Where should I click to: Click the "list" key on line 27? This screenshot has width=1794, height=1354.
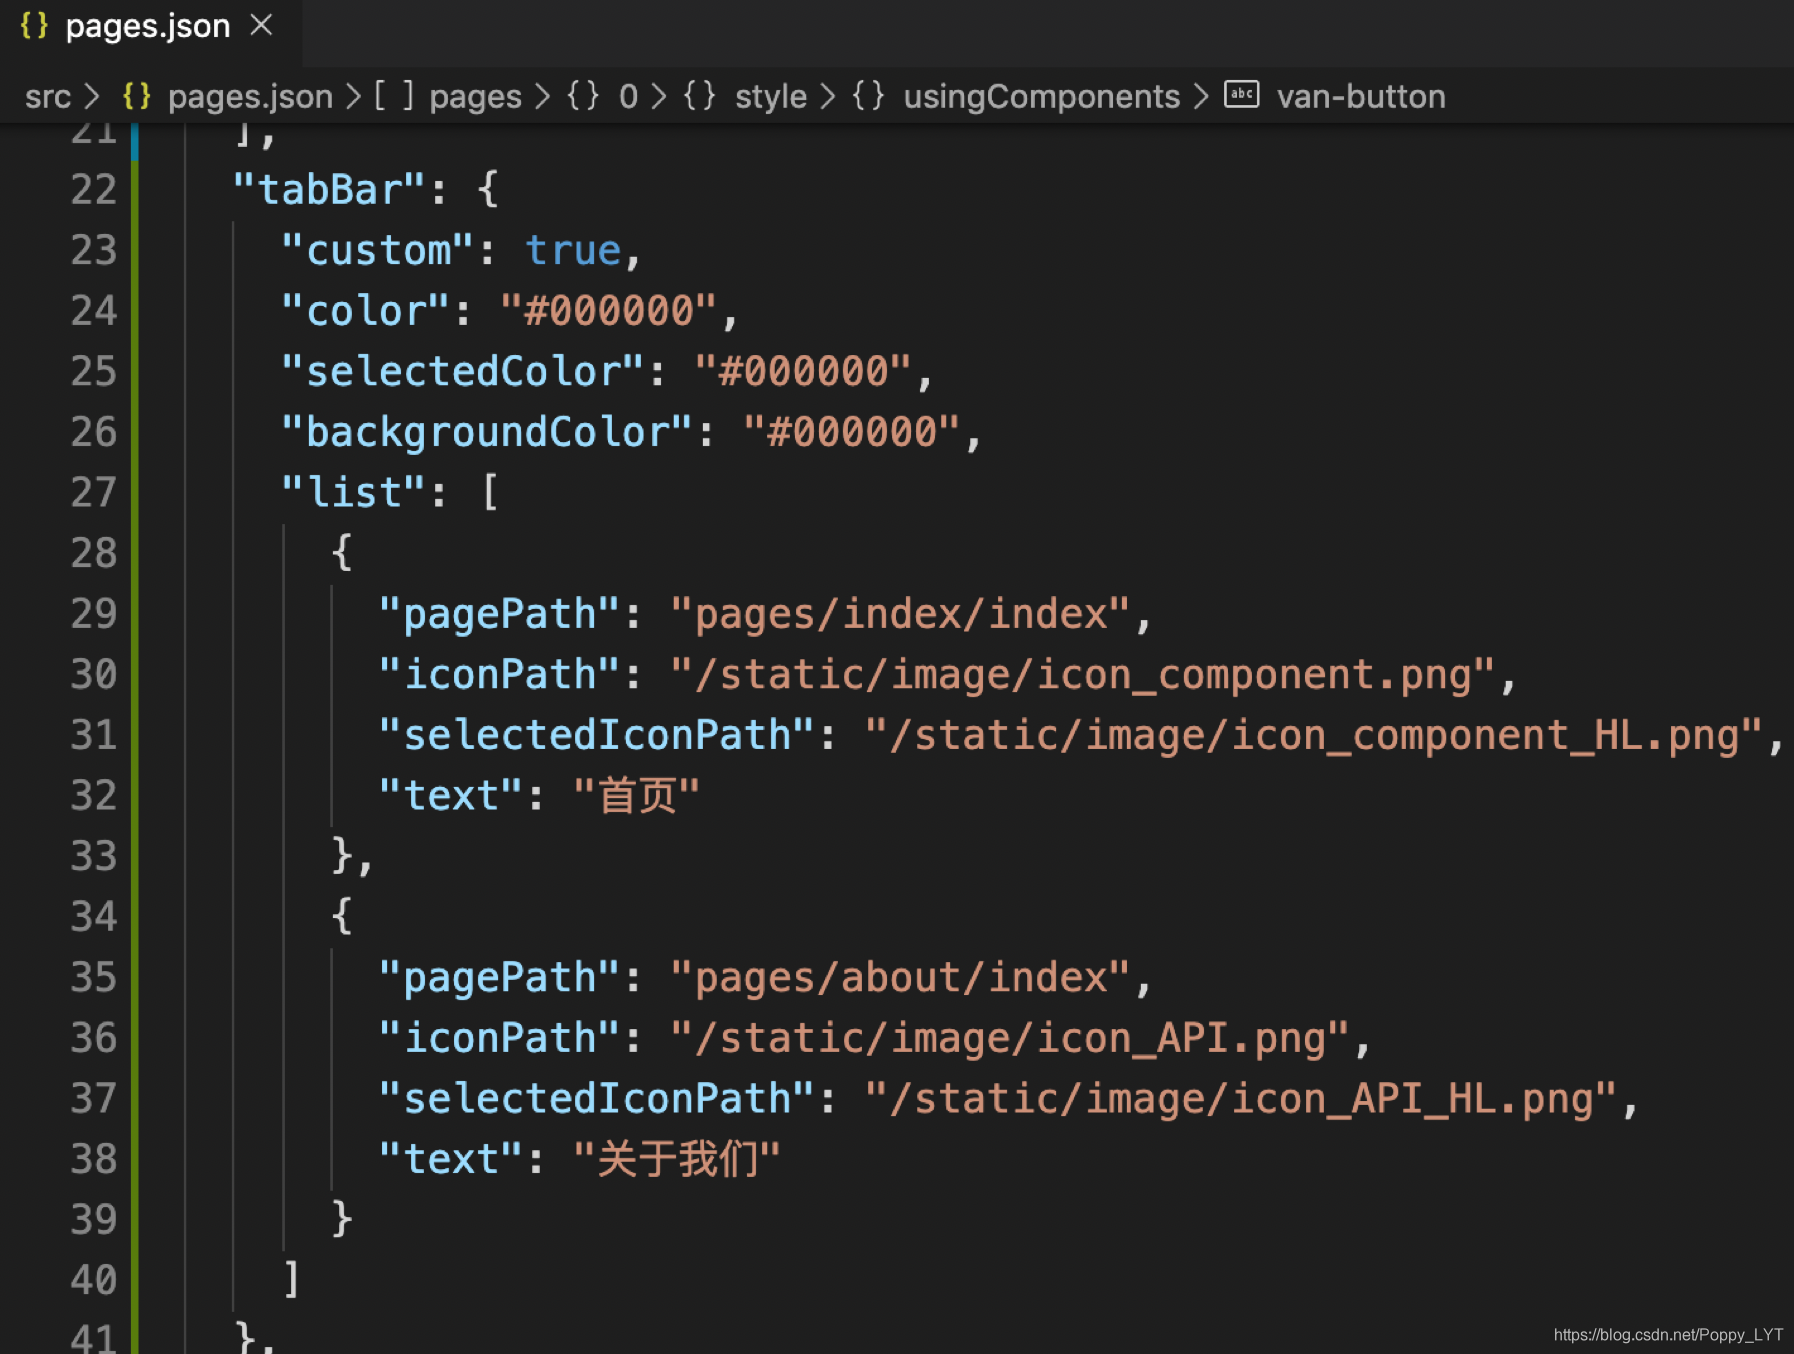(354, 493)
